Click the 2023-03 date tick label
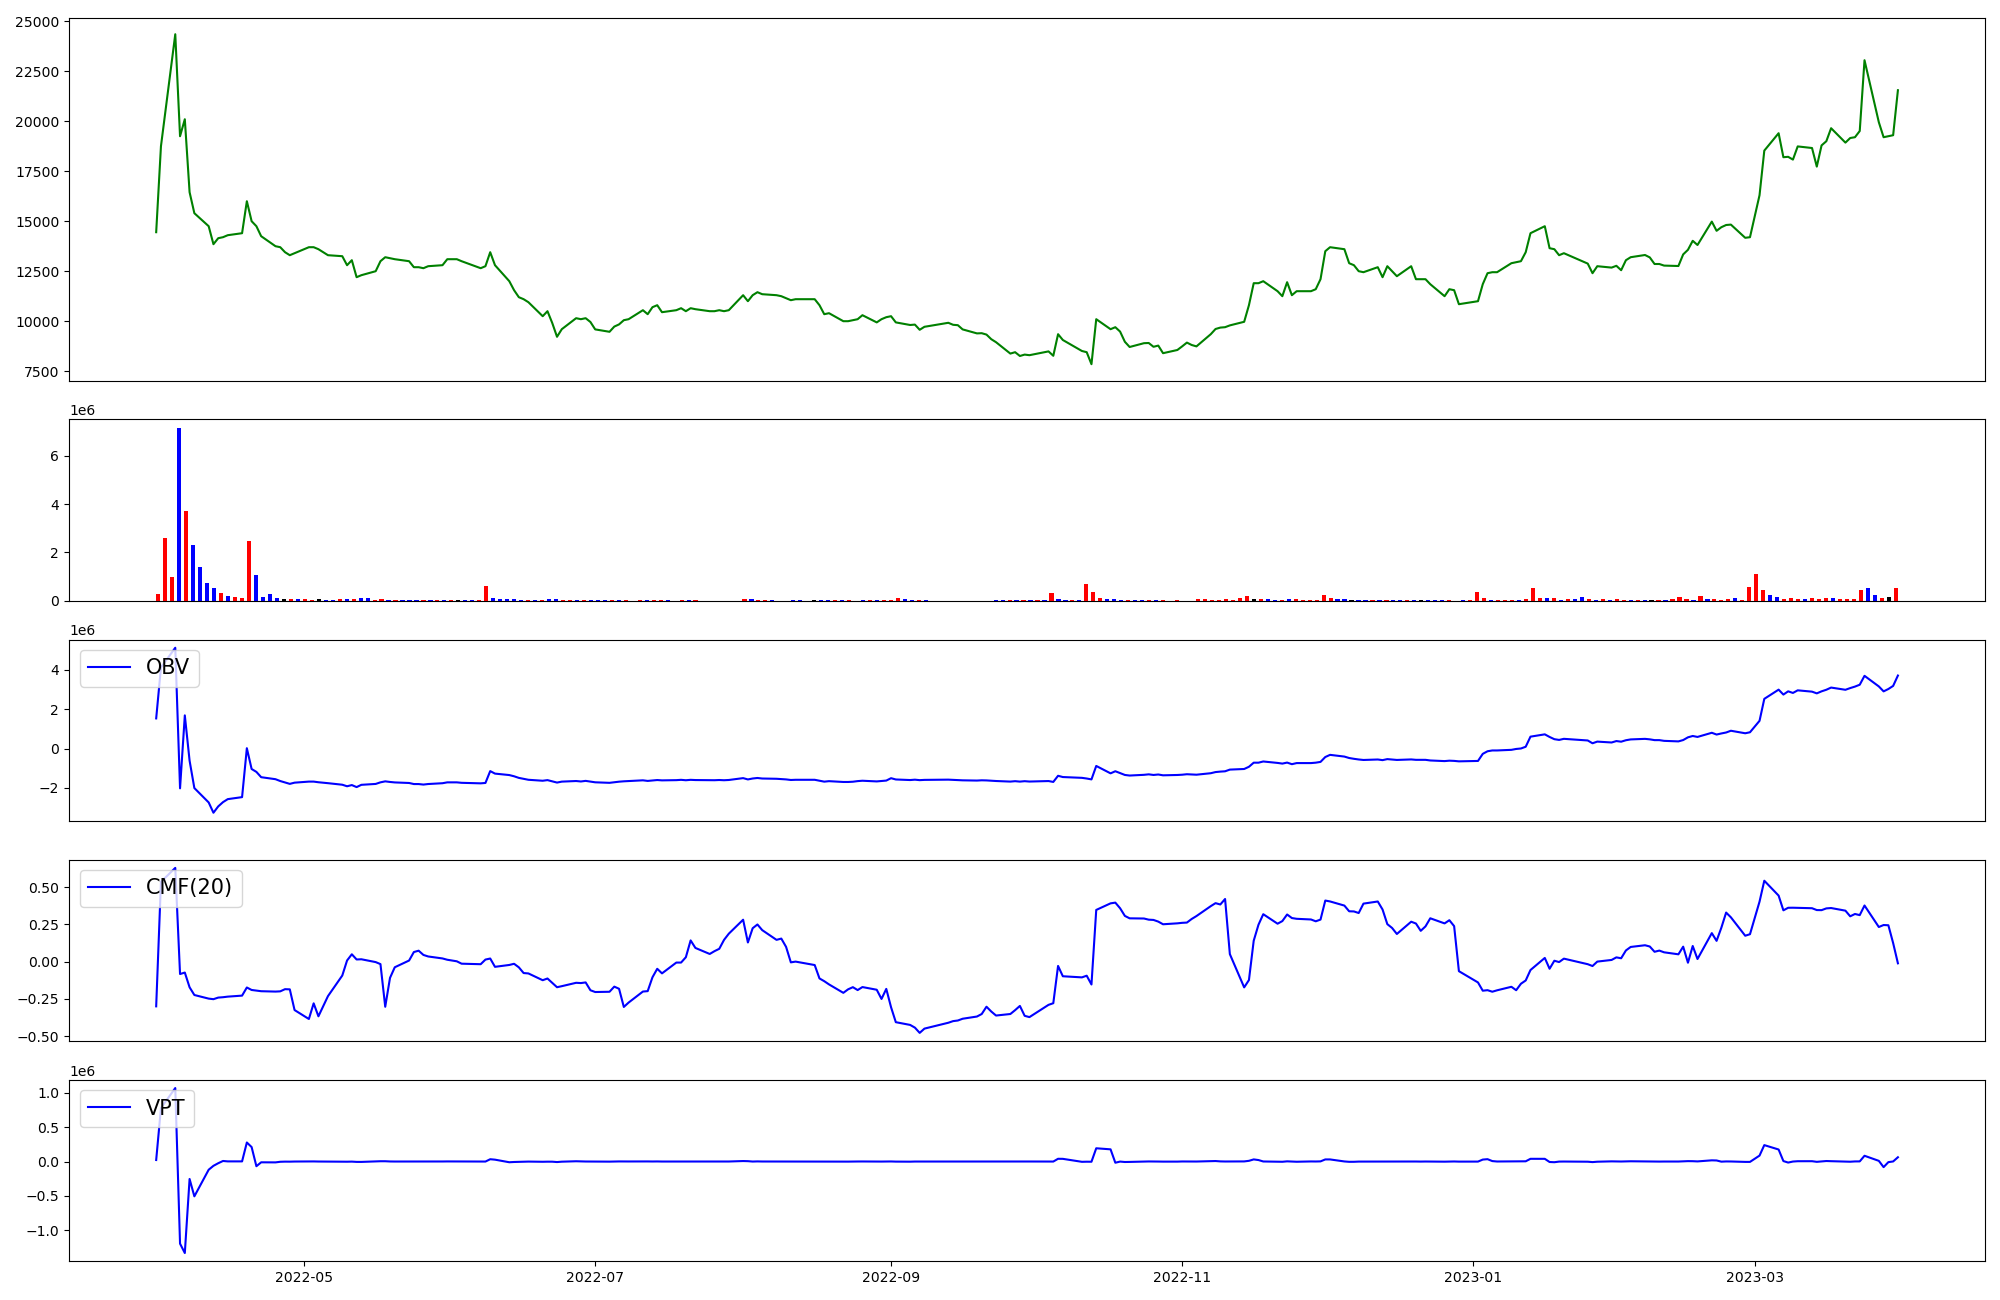This screenshot has width=2000, height=1300. [1755, 1277]
